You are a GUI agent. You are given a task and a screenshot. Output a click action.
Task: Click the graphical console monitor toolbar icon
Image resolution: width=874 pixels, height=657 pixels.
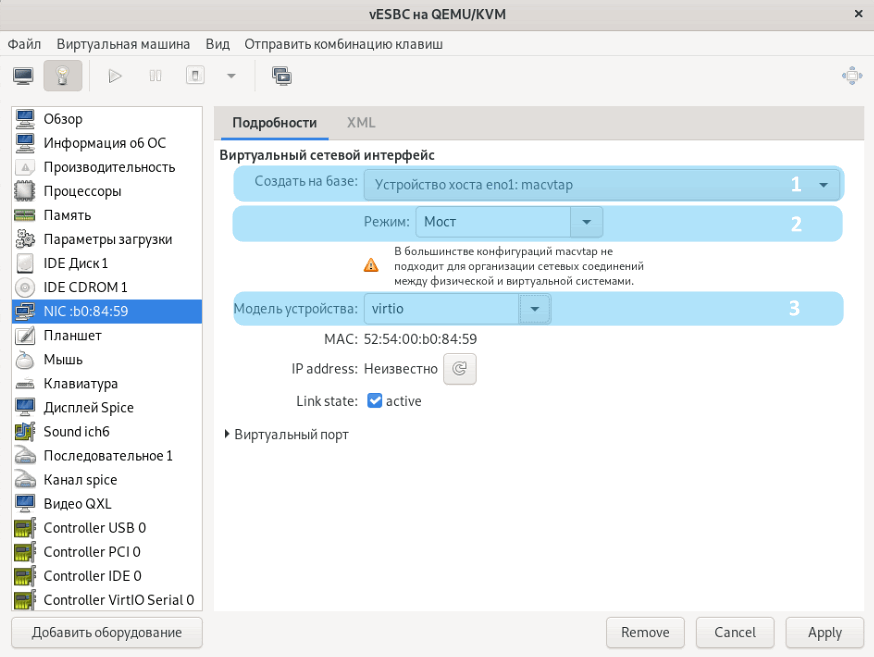pos(23,75)
